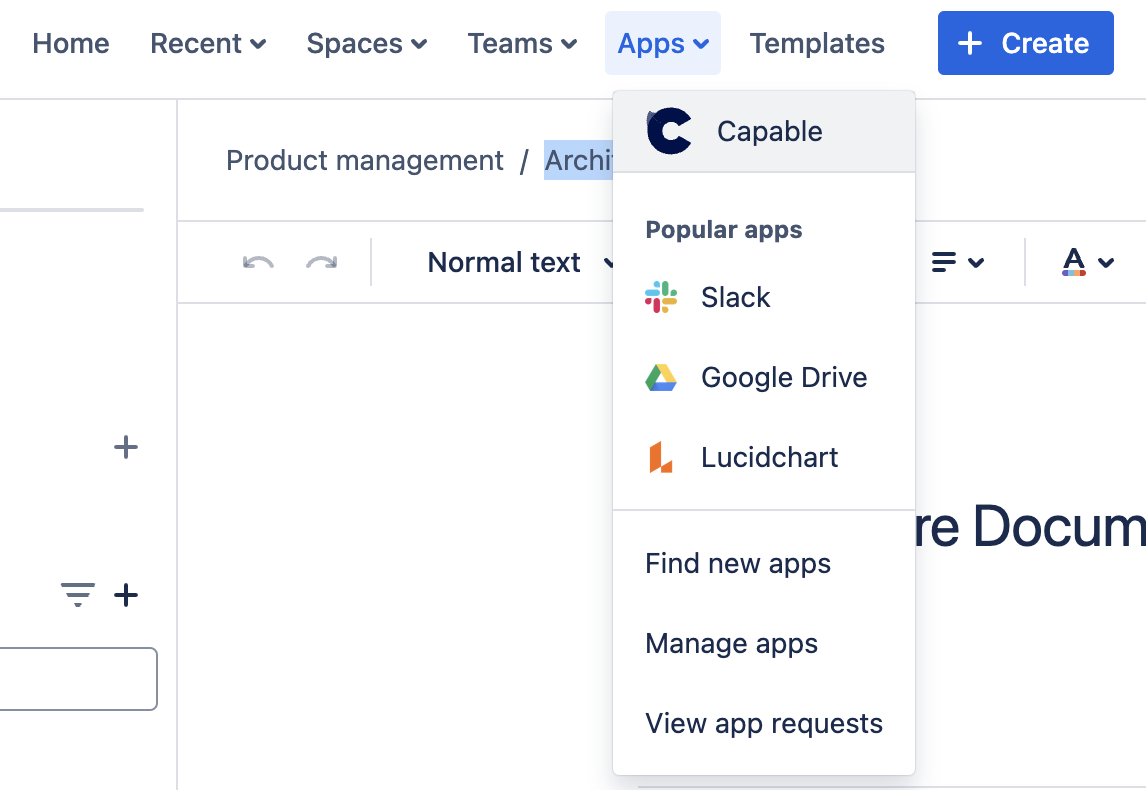Select Slack from popular apps

pos(735,297)
